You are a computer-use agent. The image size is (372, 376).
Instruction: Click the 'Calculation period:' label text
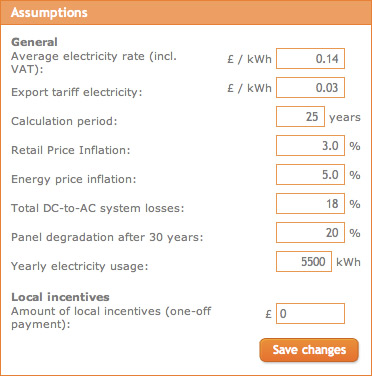pyautogui.click(x=64, y=121)
